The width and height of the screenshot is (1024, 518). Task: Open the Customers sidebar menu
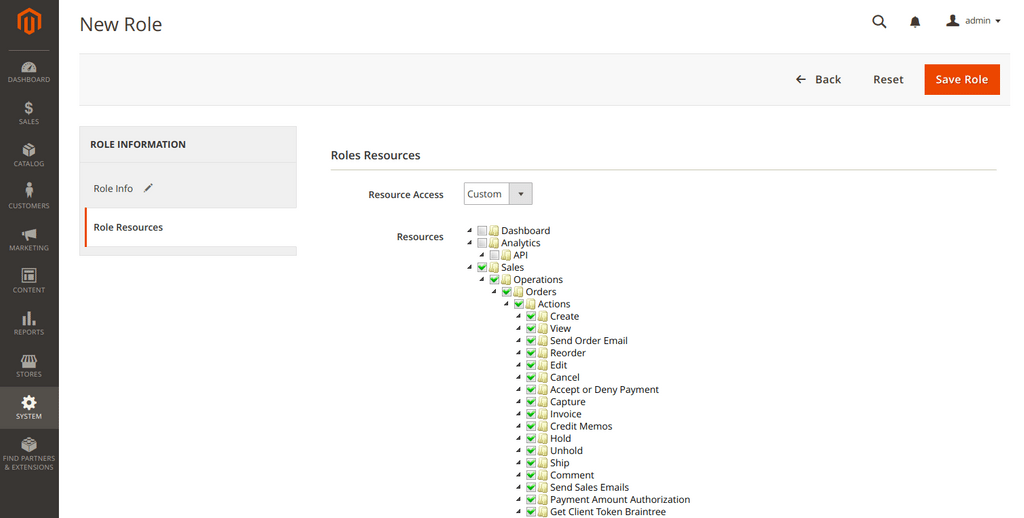click(29, 197)
